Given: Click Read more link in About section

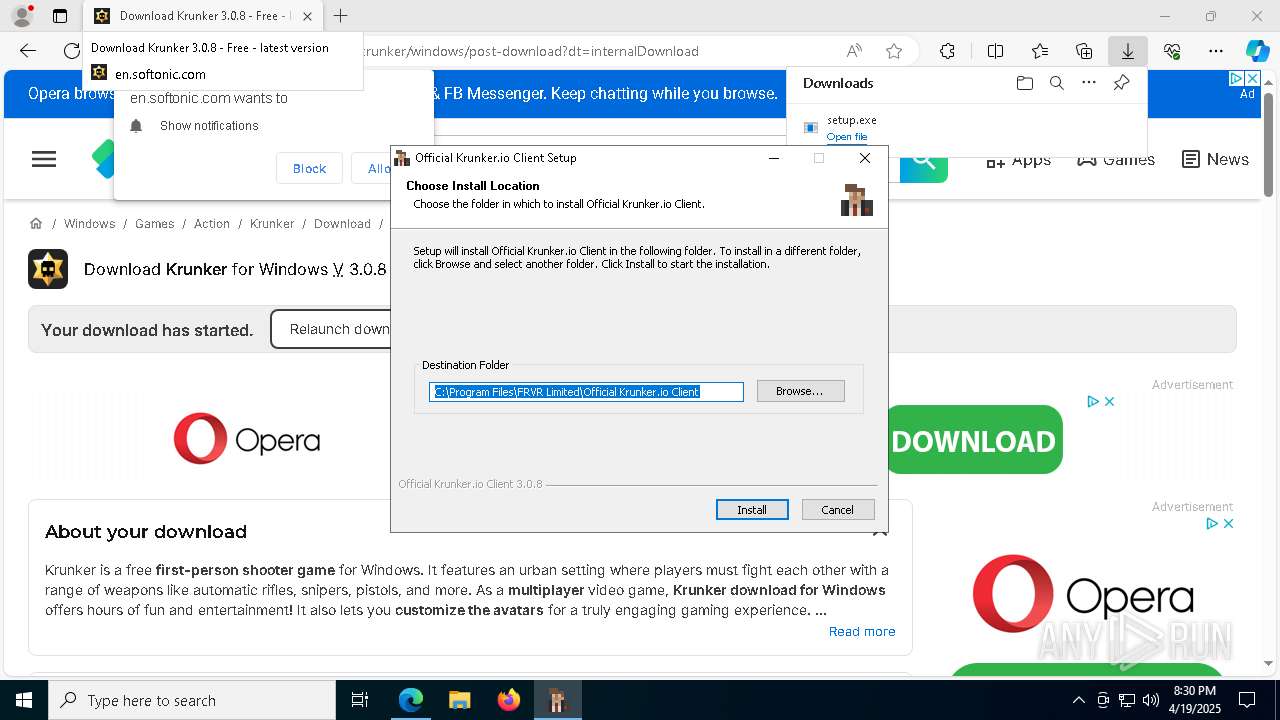Looking at the screenshot, I should click(862, 631).
